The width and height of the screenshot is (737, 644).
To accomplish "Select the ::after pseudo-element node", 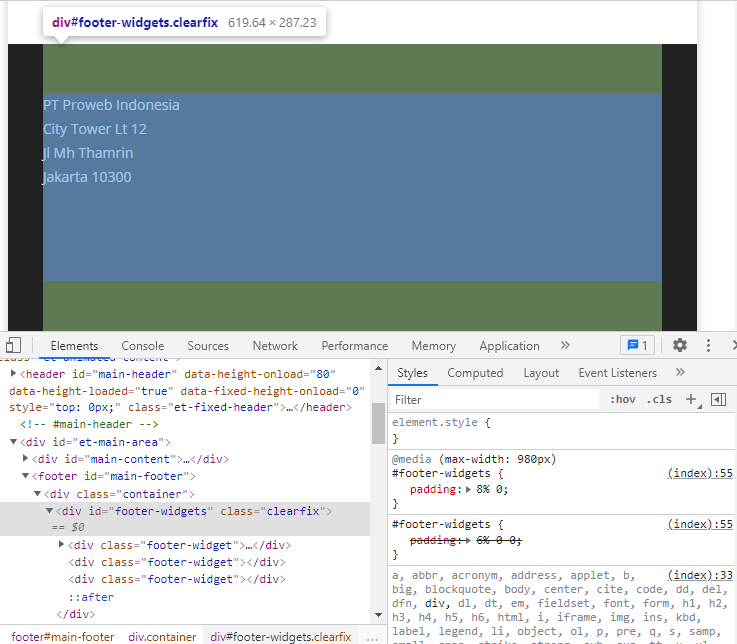I will tap(91, 597).
